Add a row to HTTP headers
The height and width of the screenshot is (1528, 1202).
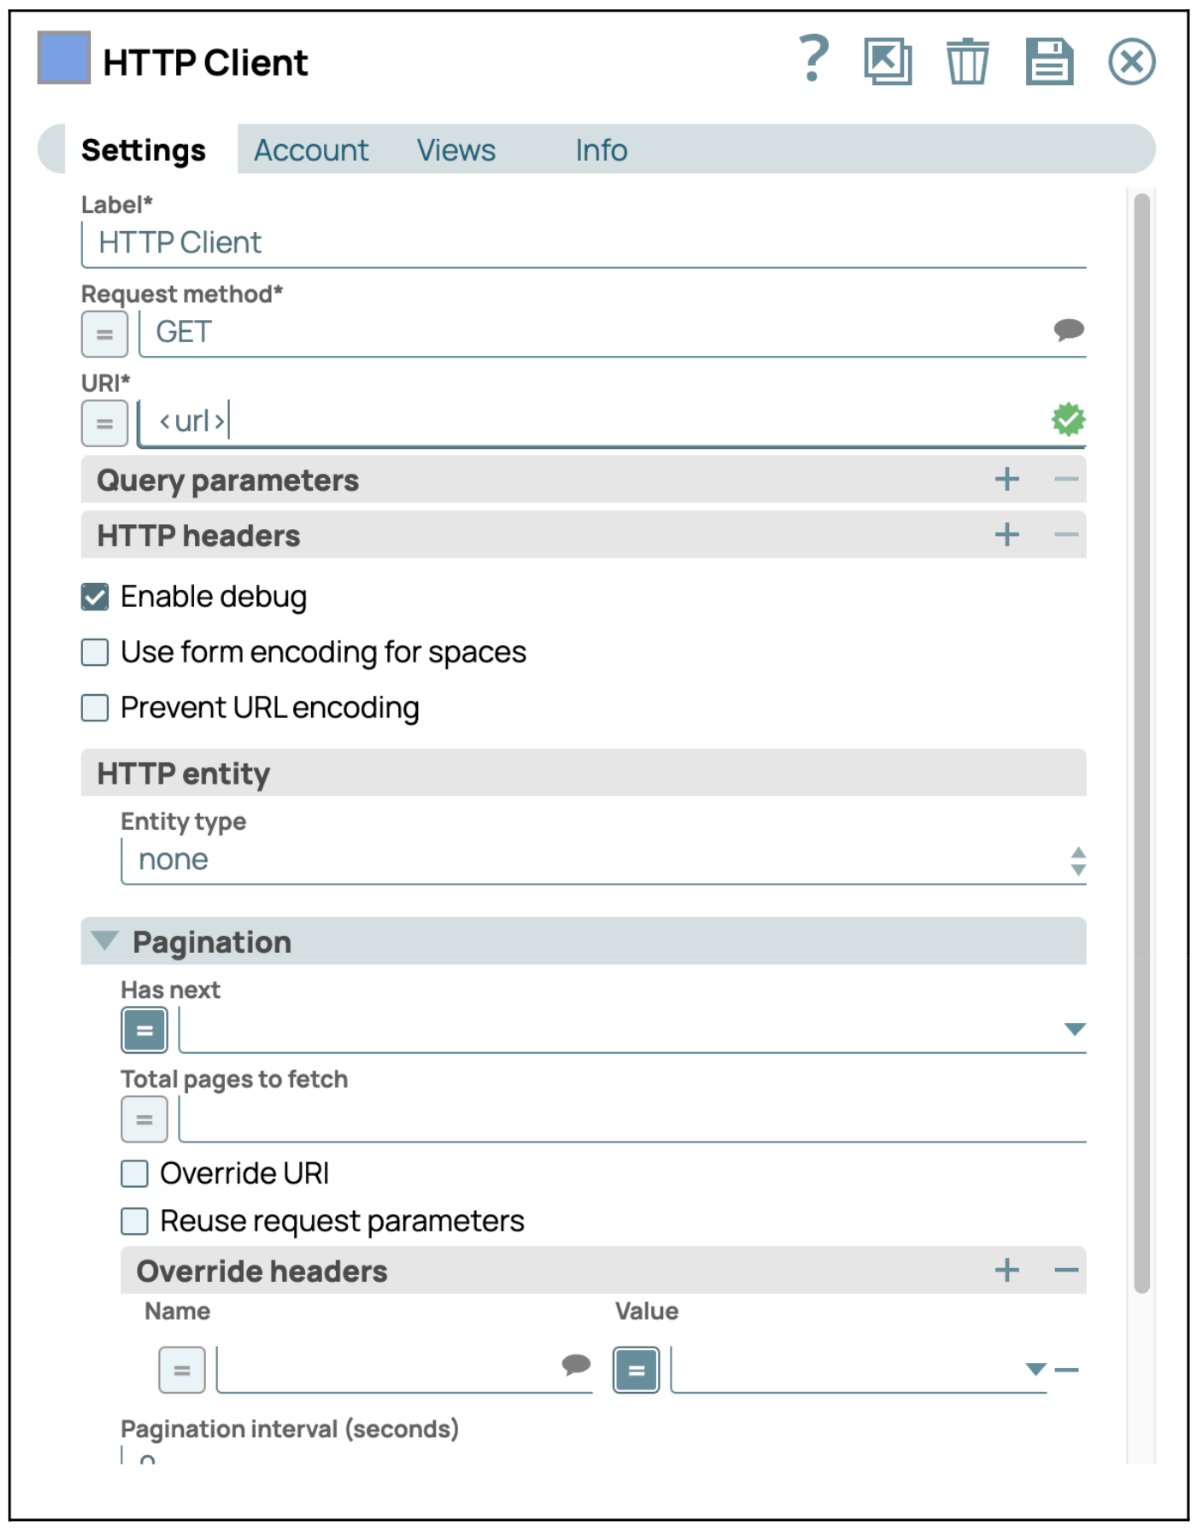pyautogui.click(x=1007, y=535)
